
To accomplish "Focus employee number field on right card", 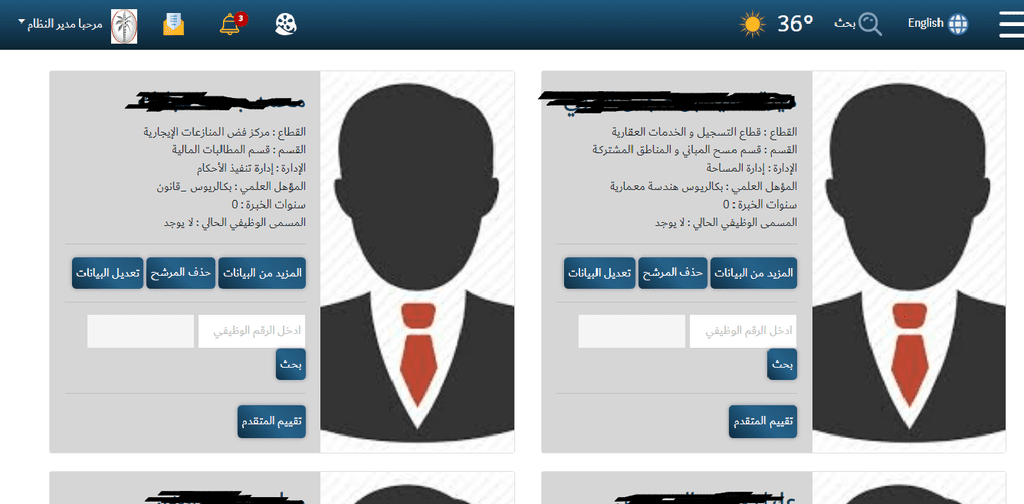I will 743,331.
